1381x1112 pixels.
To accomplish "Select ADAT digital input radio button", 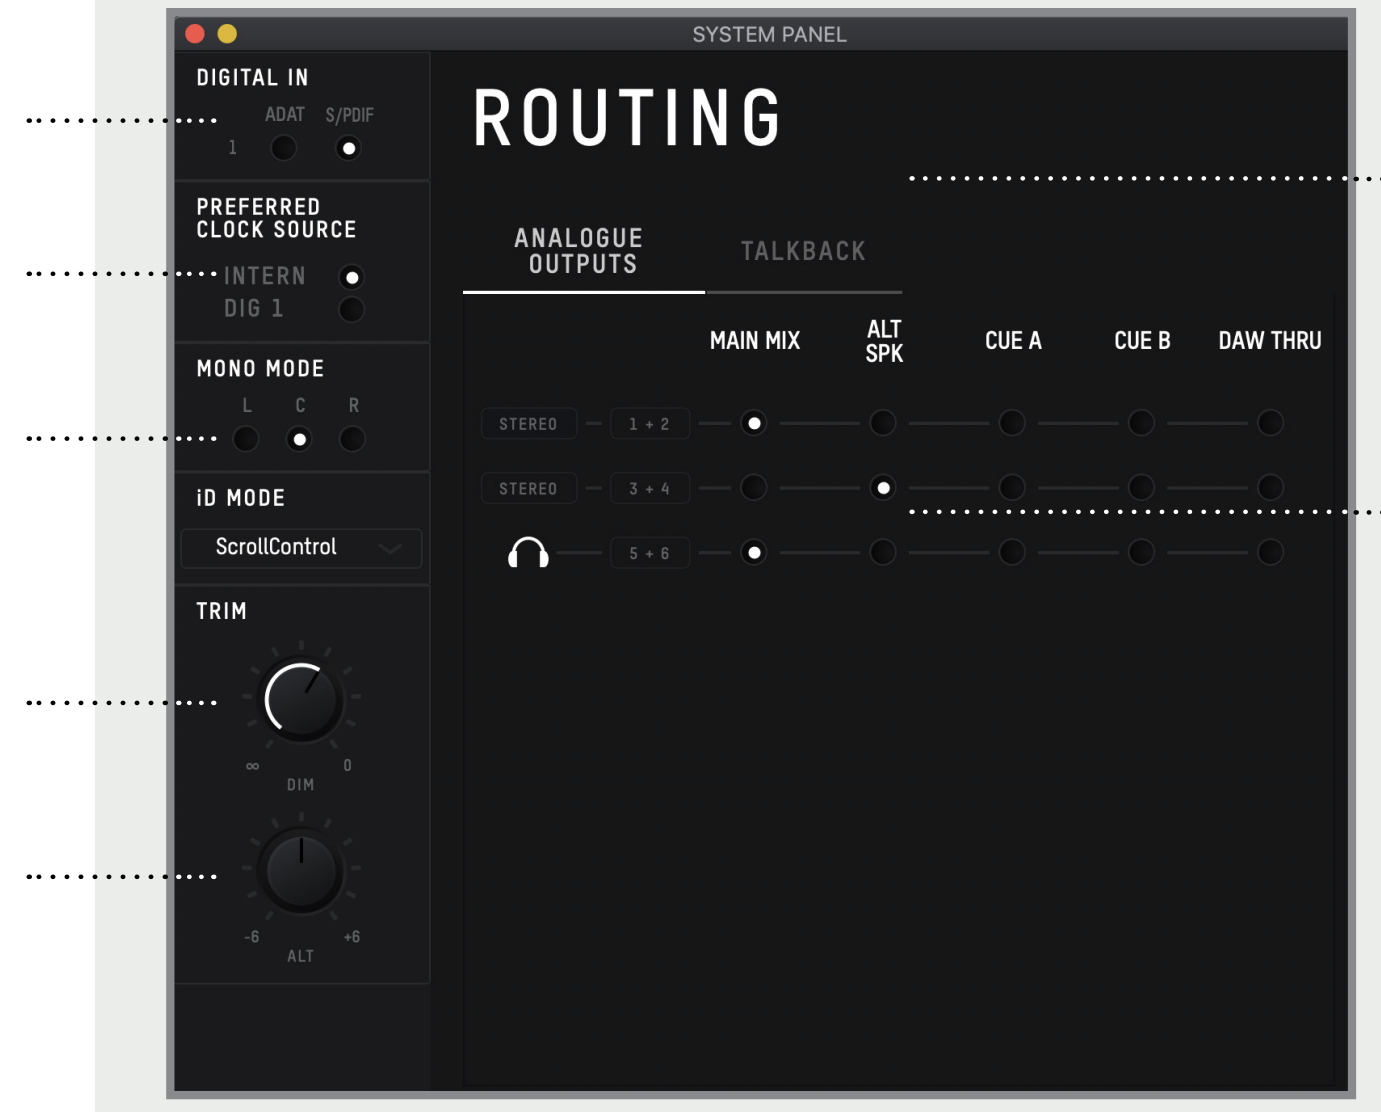I will tap(284, 148).
